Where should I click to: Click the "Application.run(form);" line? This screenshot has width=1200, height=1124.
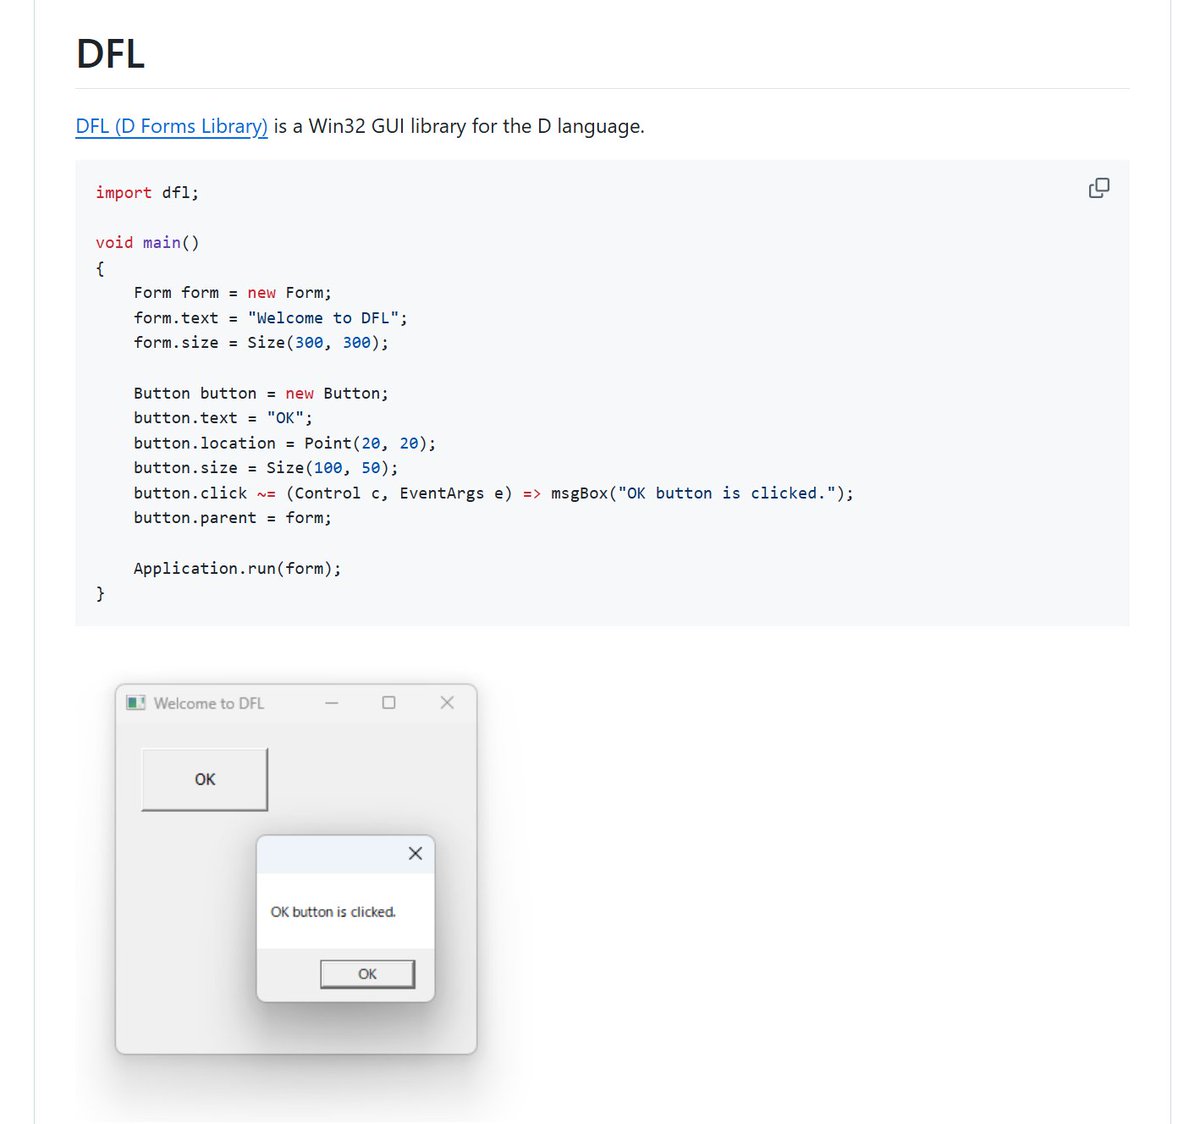point(237,568)
